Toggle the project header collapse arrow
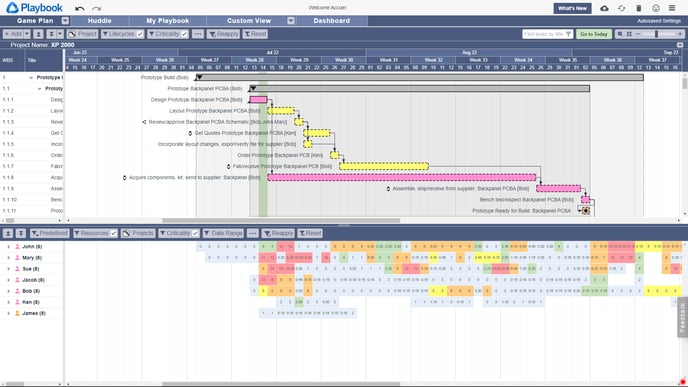 click(680, 45)
